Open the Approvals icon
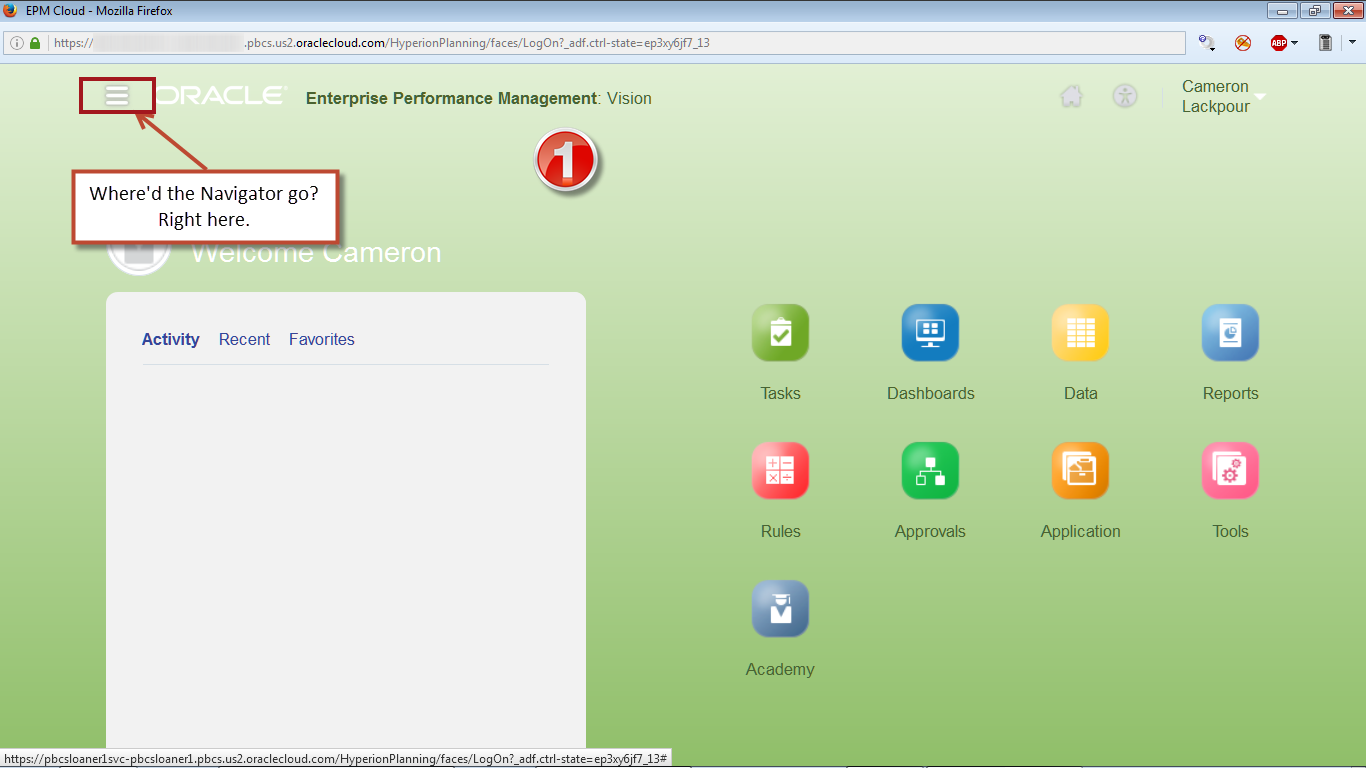This screenshot has height=768, width=1366. click(930, 471)
